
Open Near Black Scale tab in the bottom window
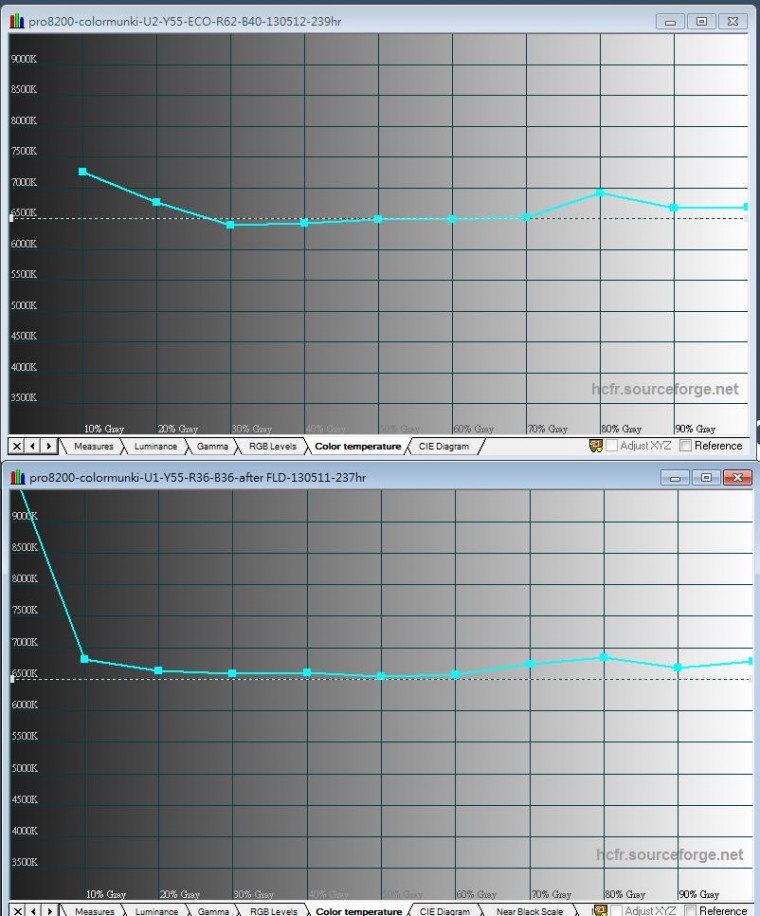pyautogui.click(x=529, y=911)
